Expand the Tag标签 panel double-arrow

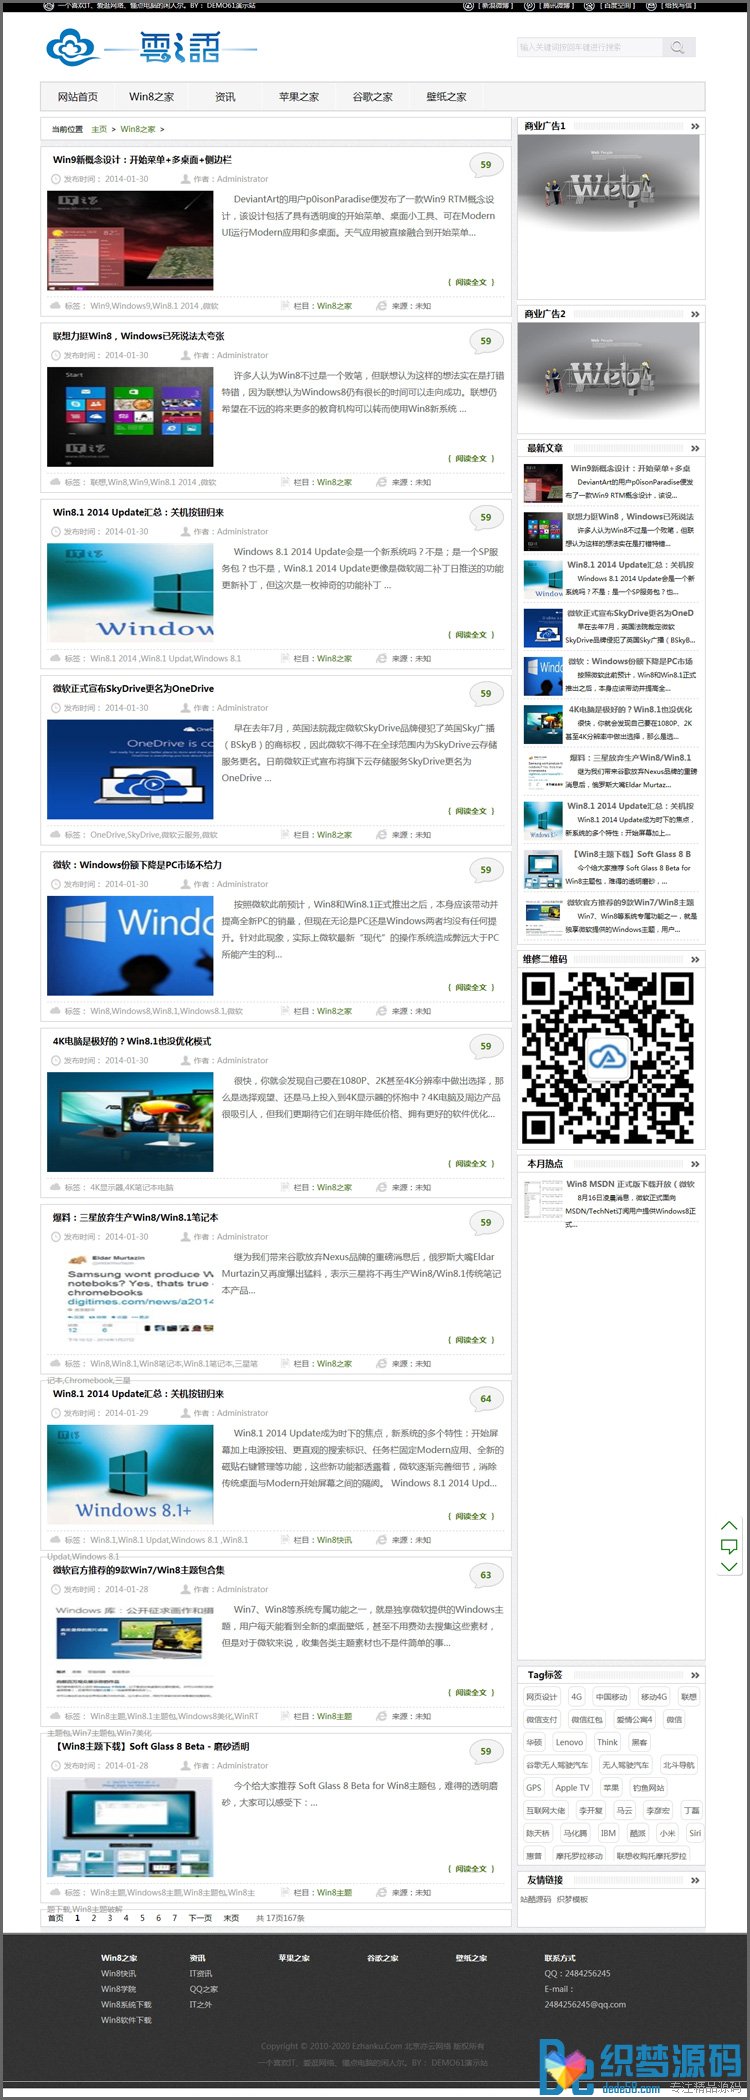point(695,1675)
